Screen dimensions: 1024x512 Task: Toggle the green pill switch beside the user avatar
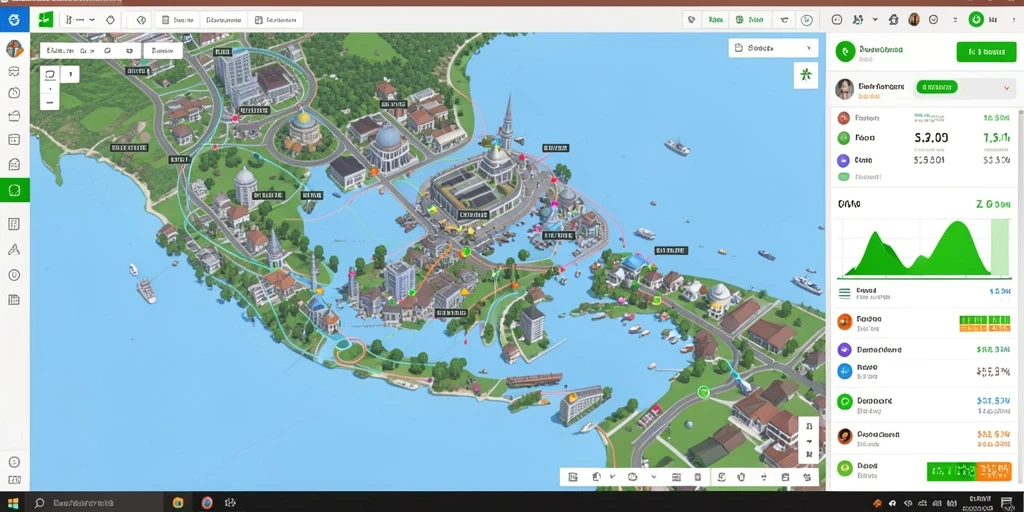point(937,87)
